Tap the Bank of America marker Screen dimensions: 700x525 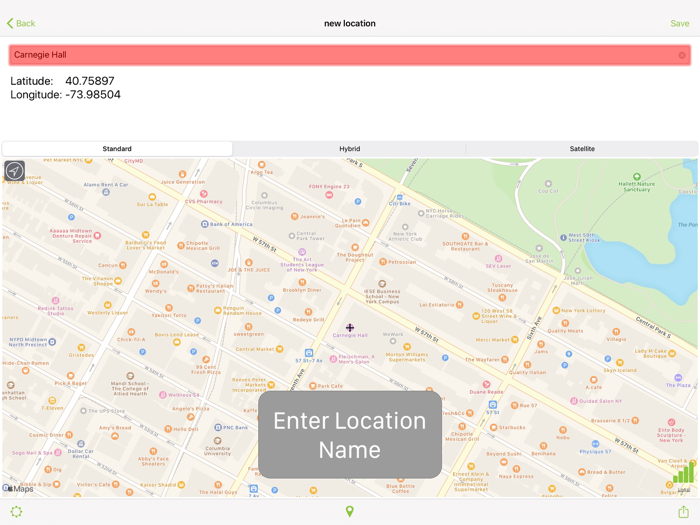coord(204,224)
